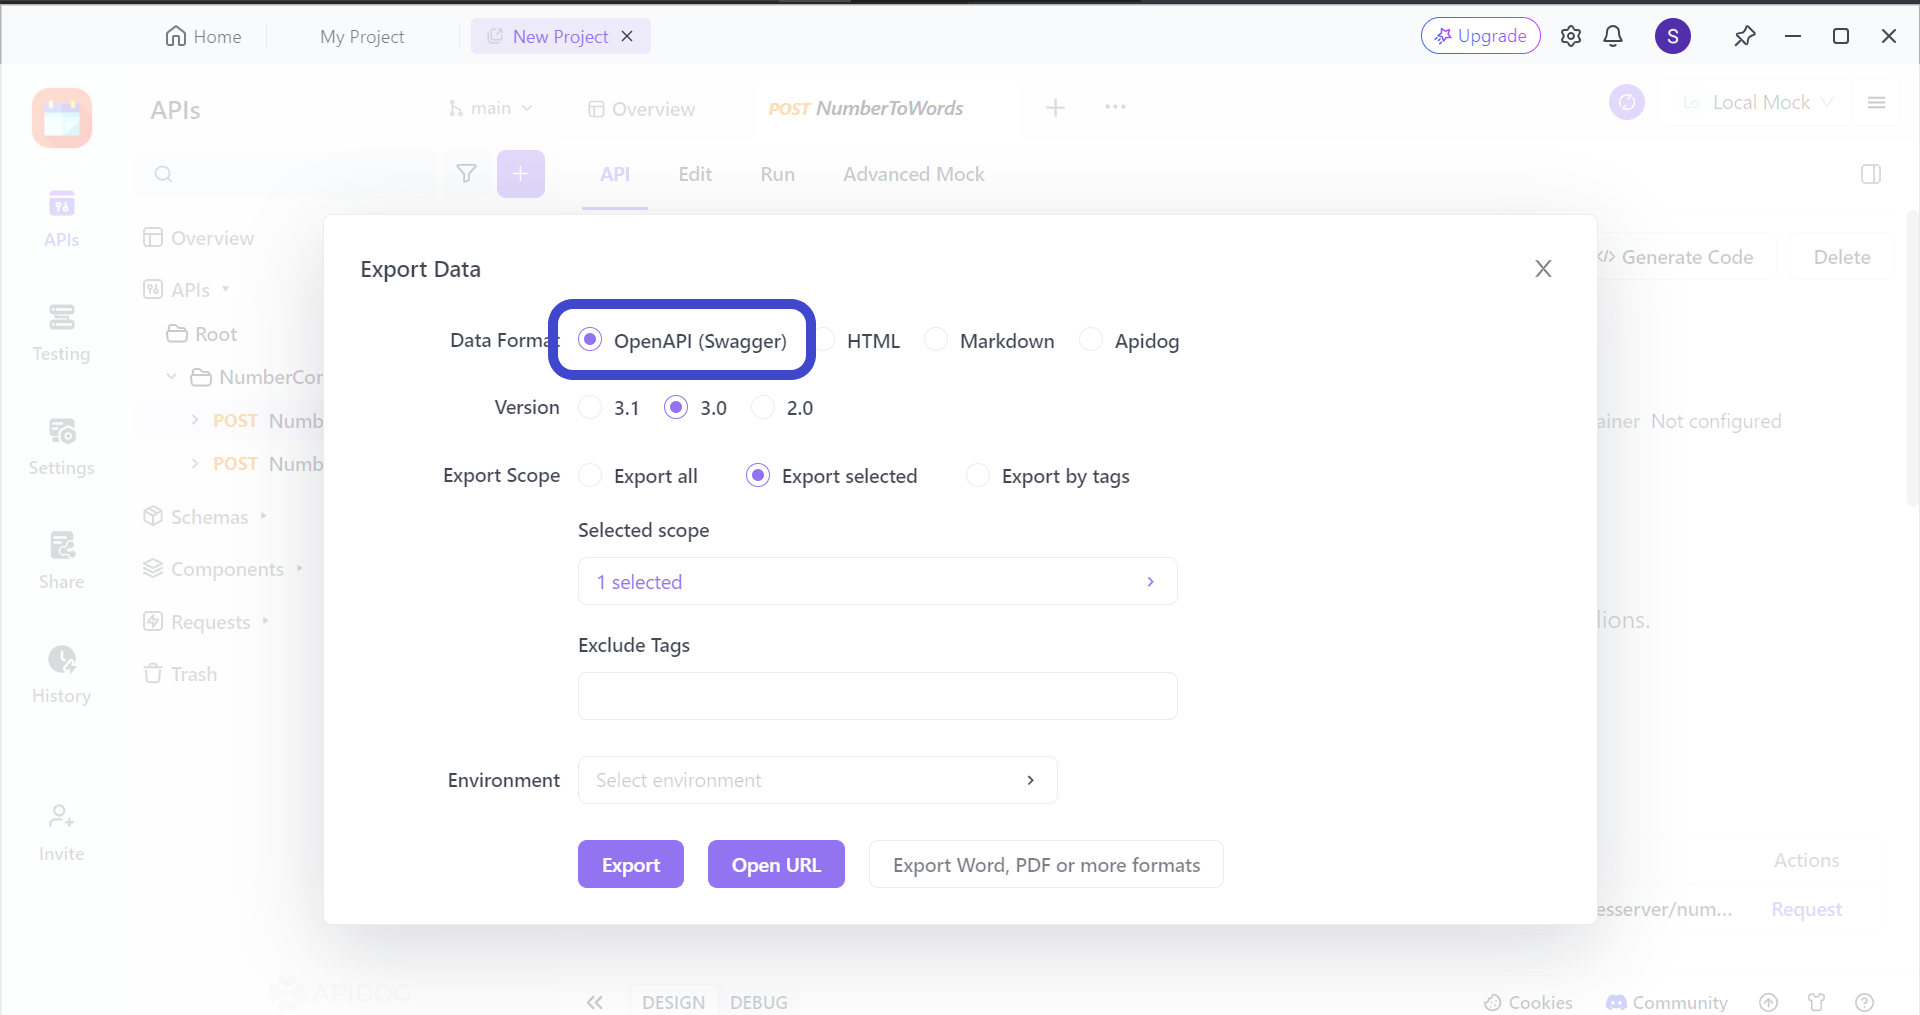Switch to the Run tab
The height and width of the screenshot is (1015, 1920).
click(778, 174)
